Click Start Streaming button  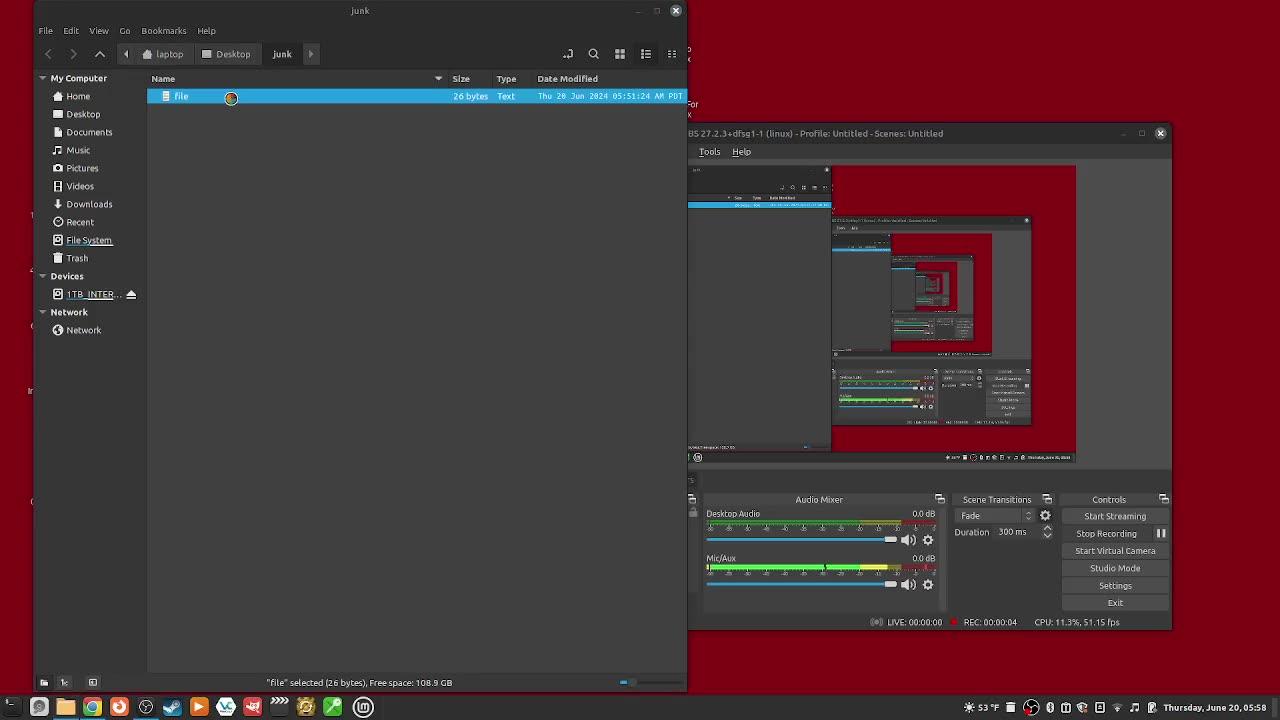click(x=1115, y=516)
